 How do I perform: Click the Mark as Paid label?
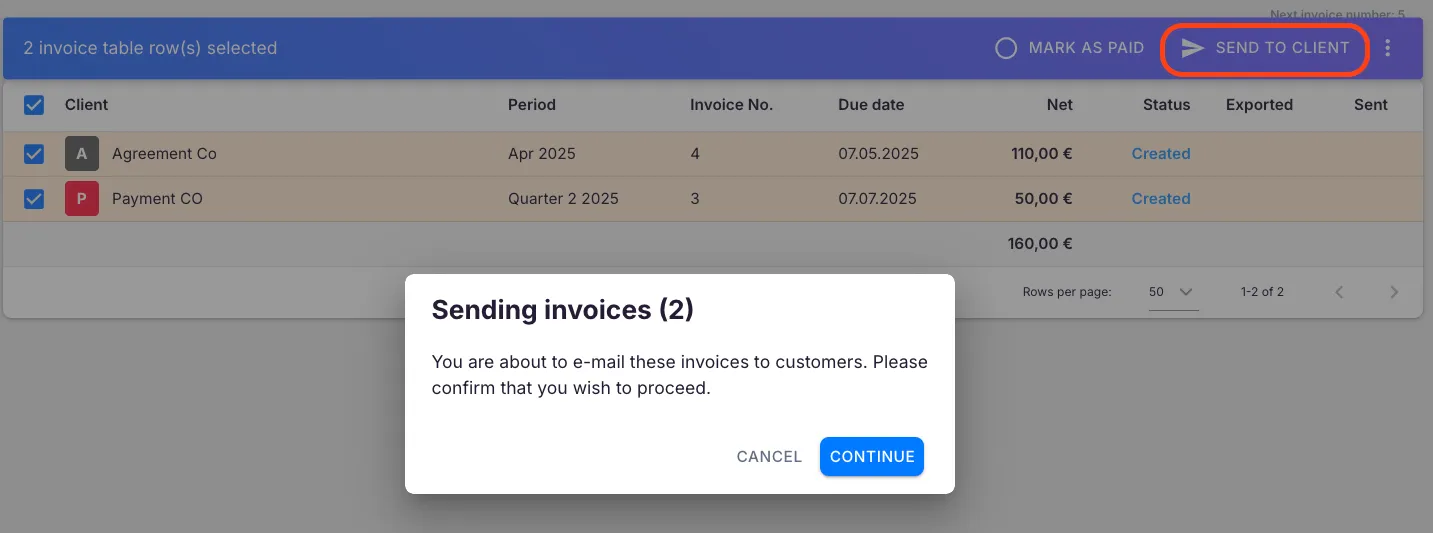1086,48
